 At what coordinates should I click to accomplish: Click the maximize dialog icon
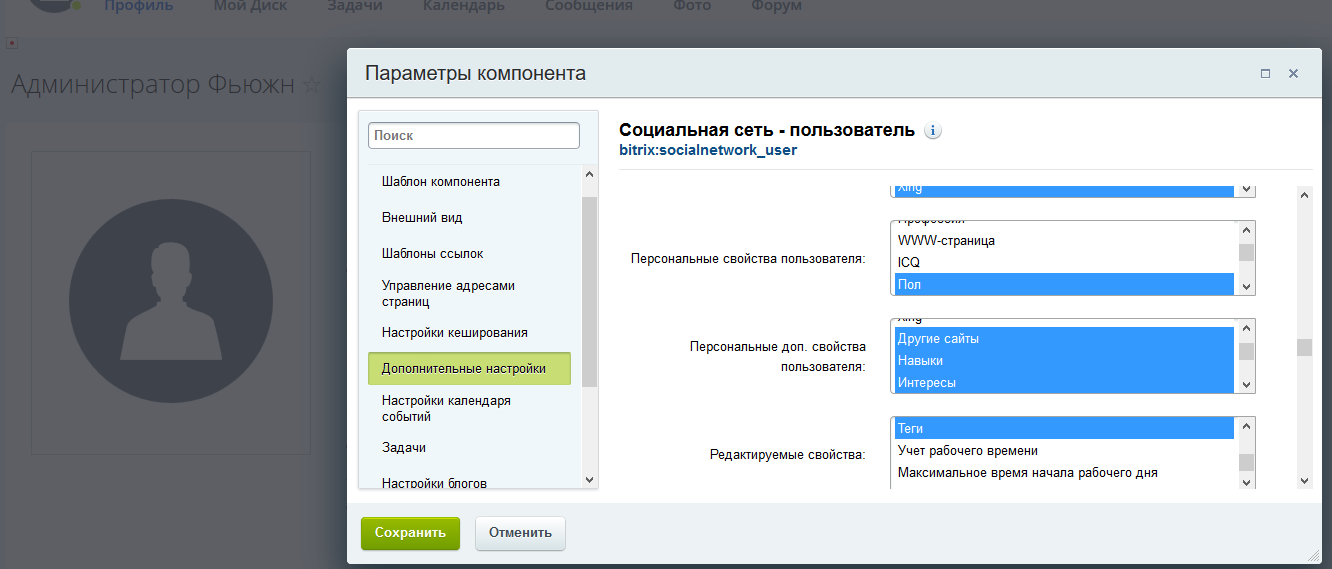click(1265, 74)
